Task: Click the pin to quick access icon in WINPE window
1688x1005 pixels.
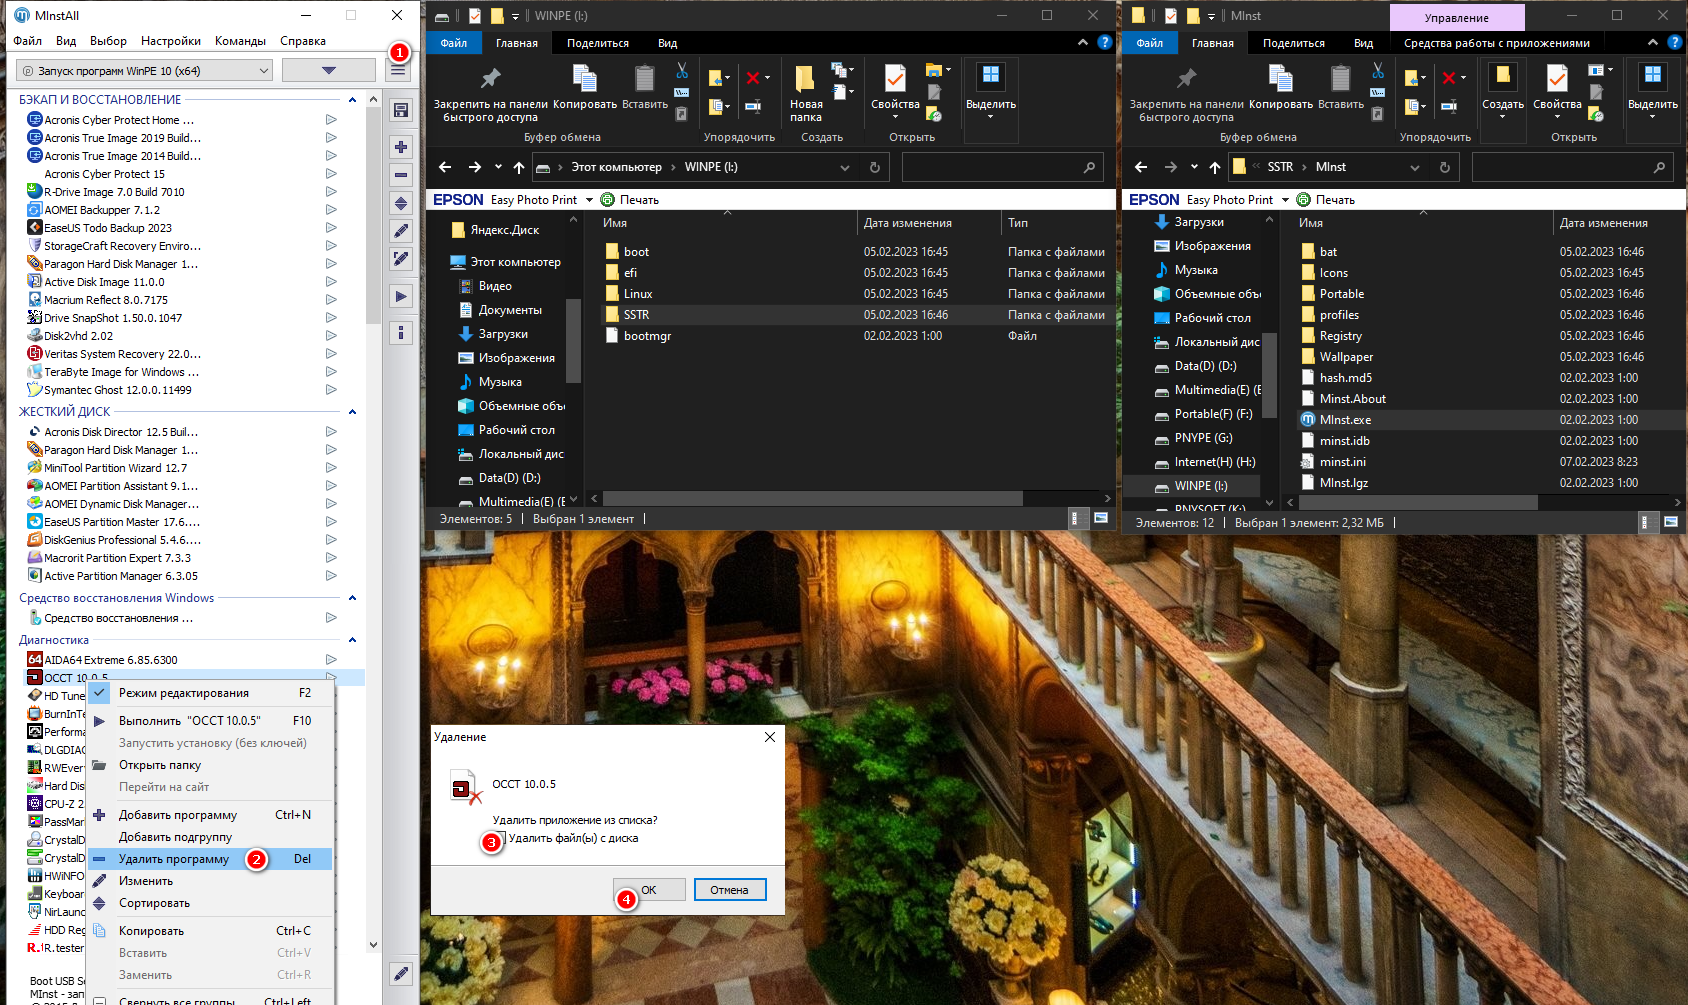Action: click(490, 78)
